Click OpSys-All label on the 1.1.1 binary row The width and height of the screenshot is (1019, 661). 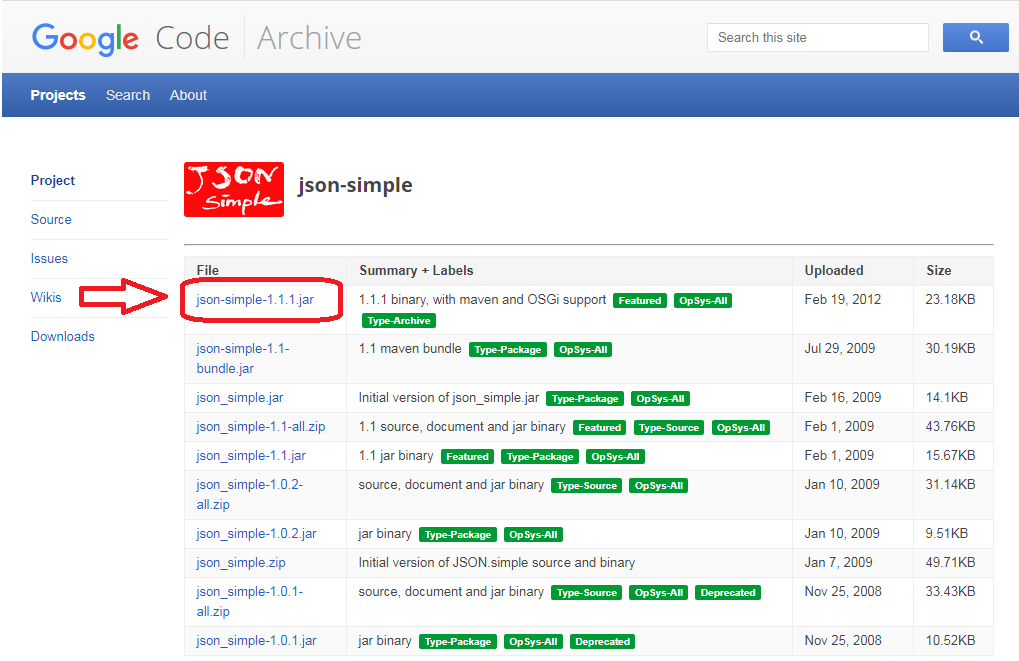point(703,301)
